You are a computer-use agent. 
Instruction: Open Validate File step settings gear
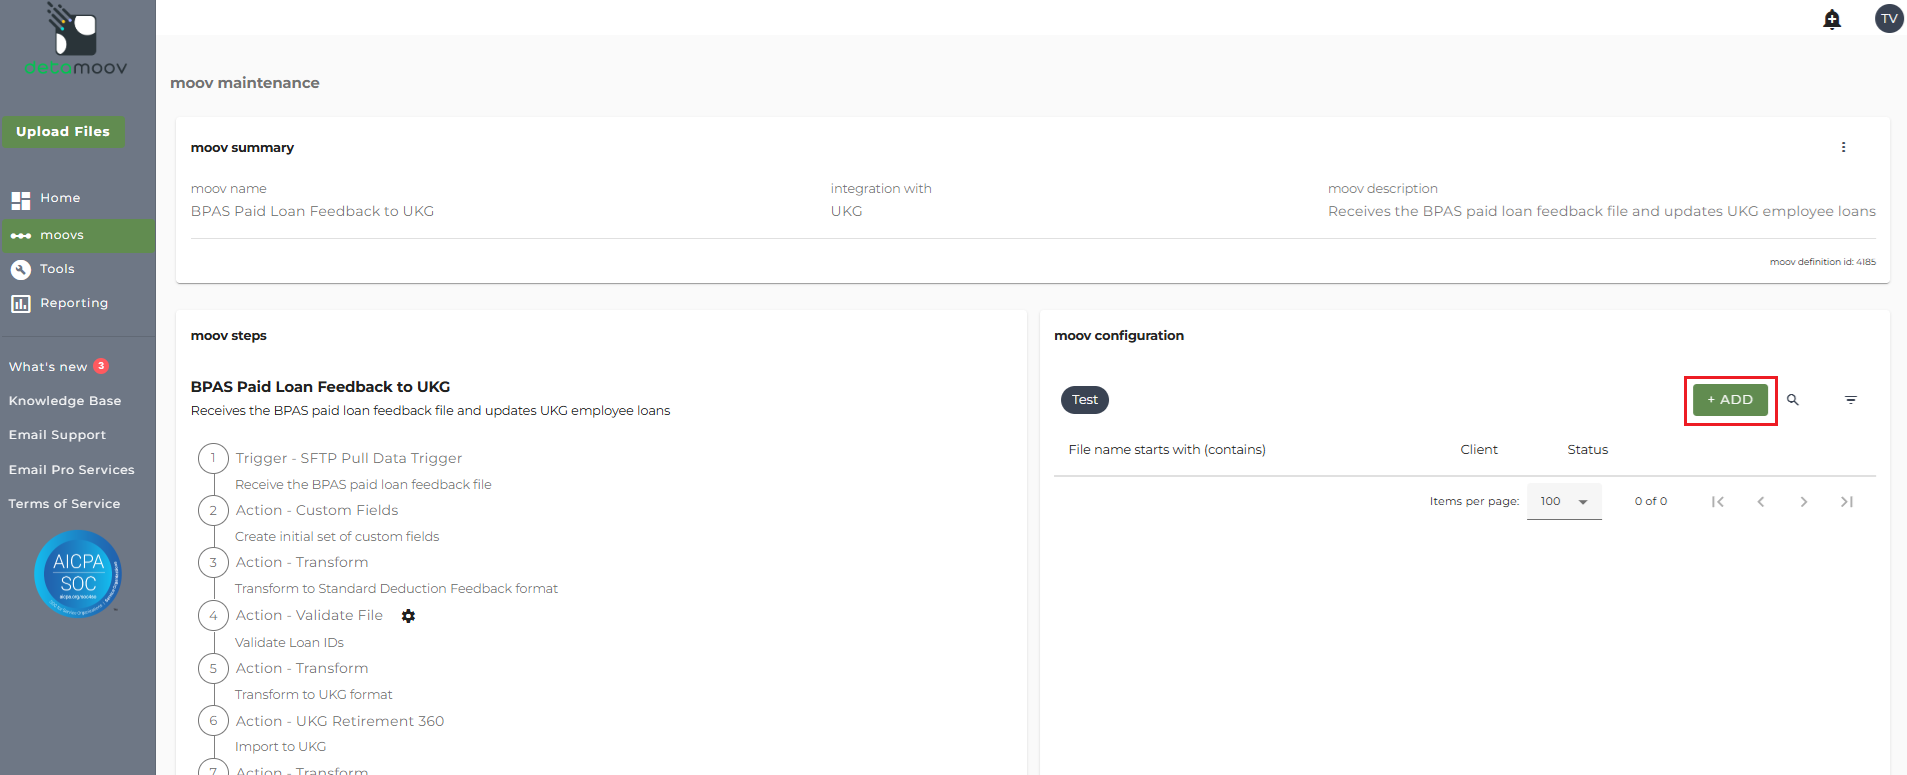(x=408, y=616)
